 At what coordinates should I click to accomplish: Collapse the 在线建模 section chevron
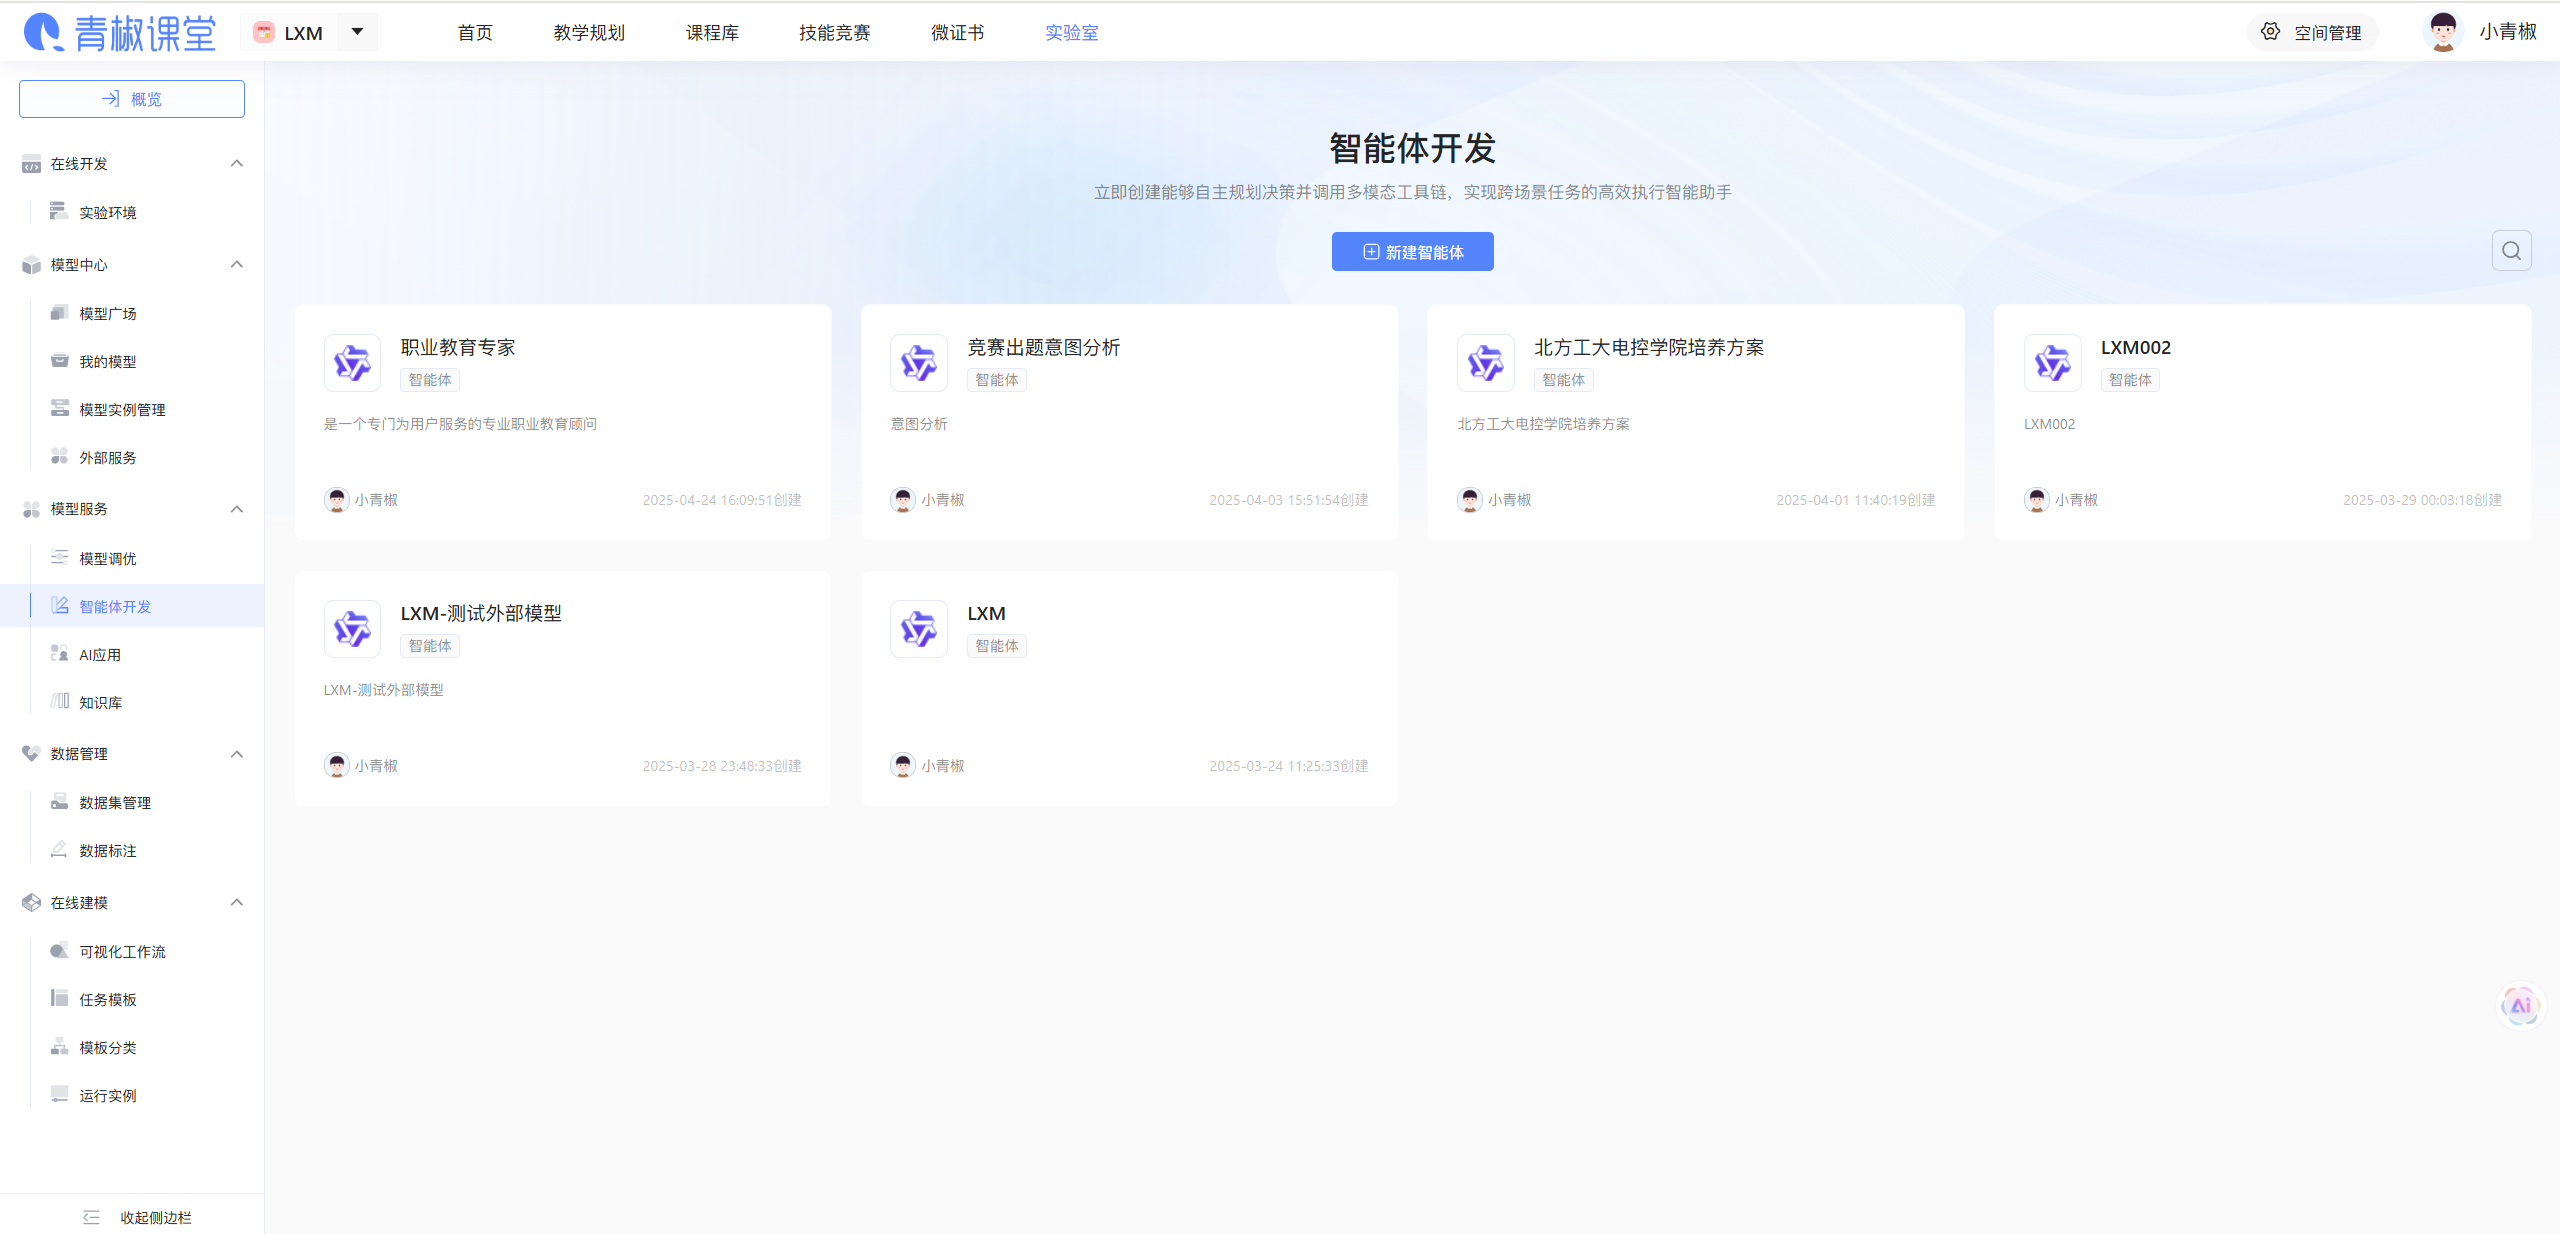[237, 902]
